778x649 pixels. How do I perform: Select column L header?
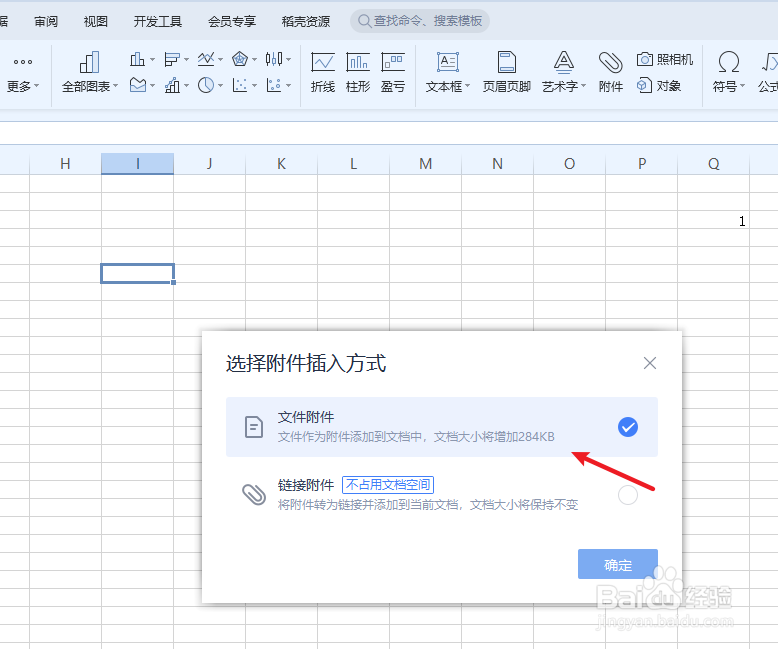(353, 164)
